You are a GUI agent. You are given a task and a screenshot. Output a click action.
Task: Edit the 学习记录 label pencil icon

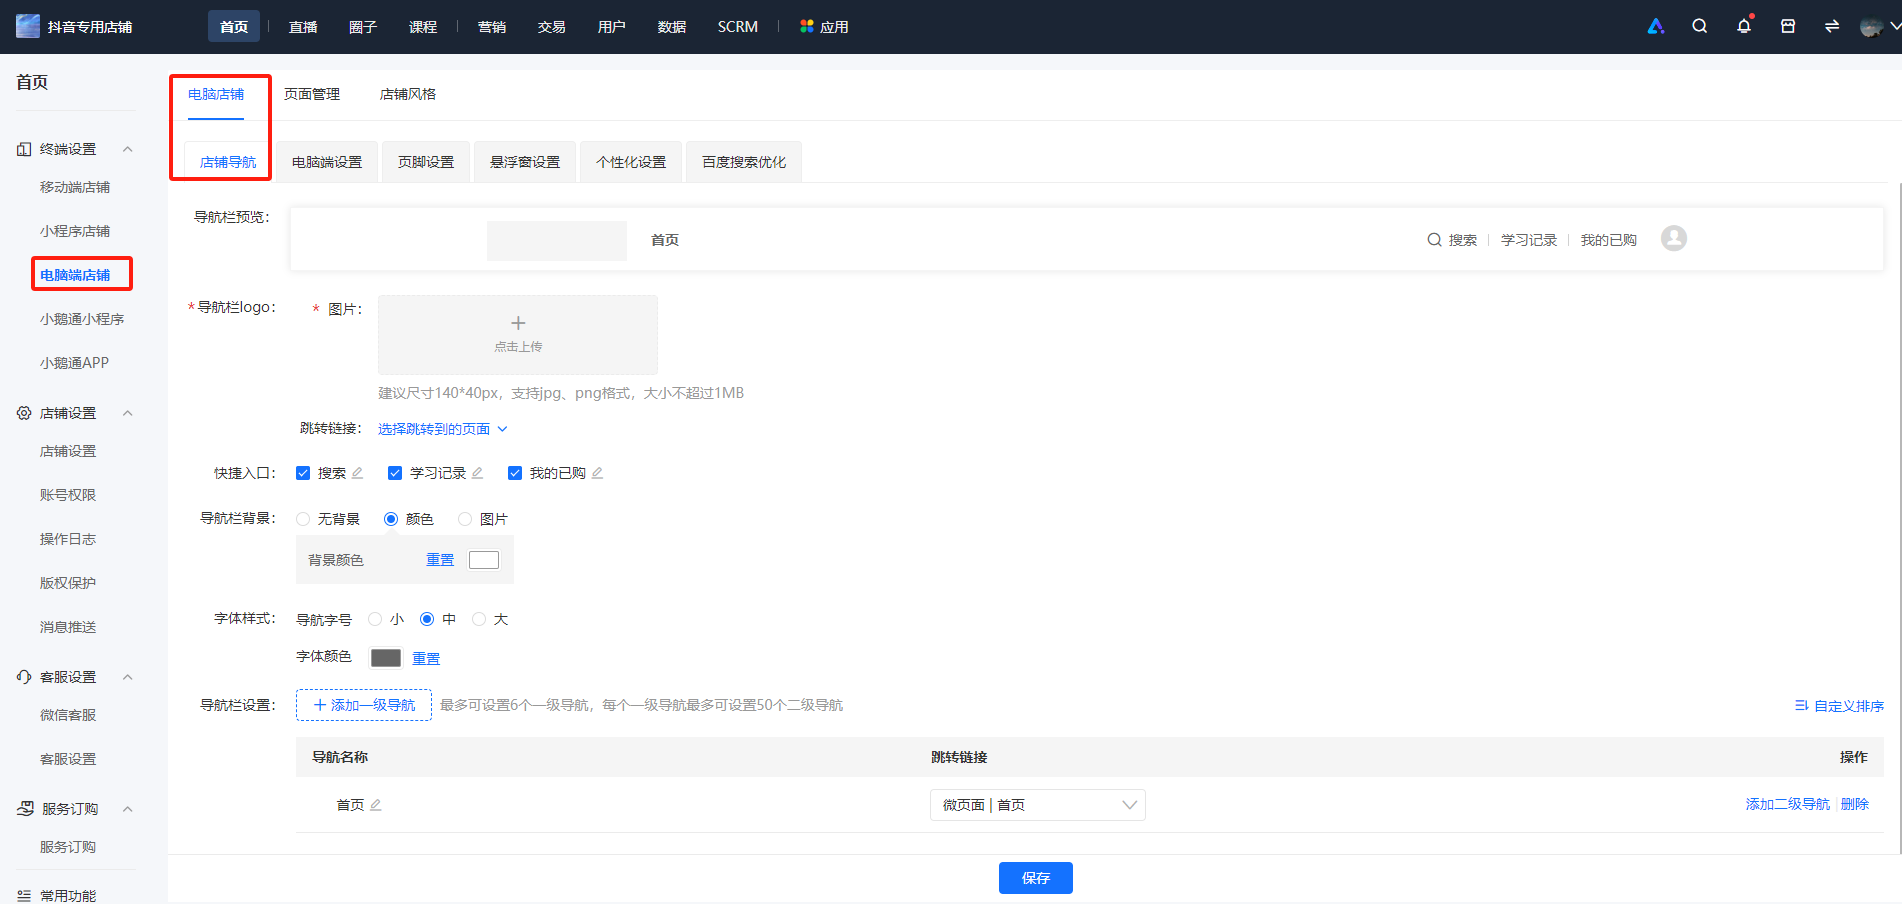coord(478,473)
